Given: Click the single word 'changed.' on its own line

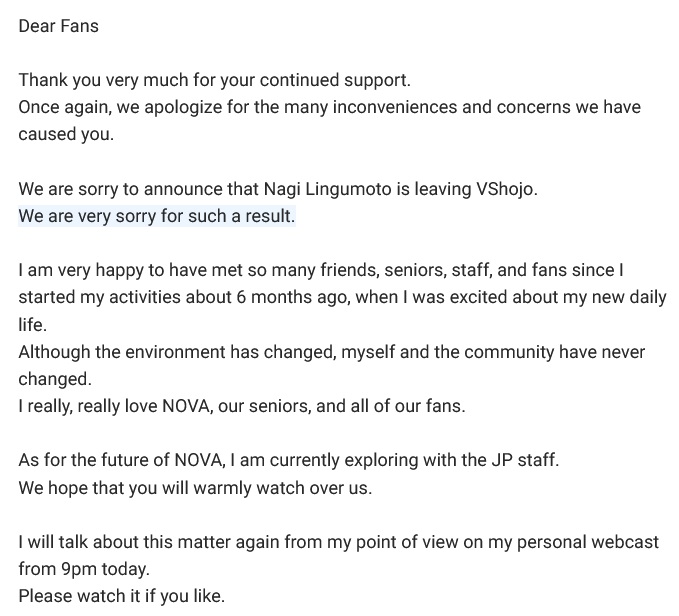Looking at the screenshot, I should click(x=54, y=379).
